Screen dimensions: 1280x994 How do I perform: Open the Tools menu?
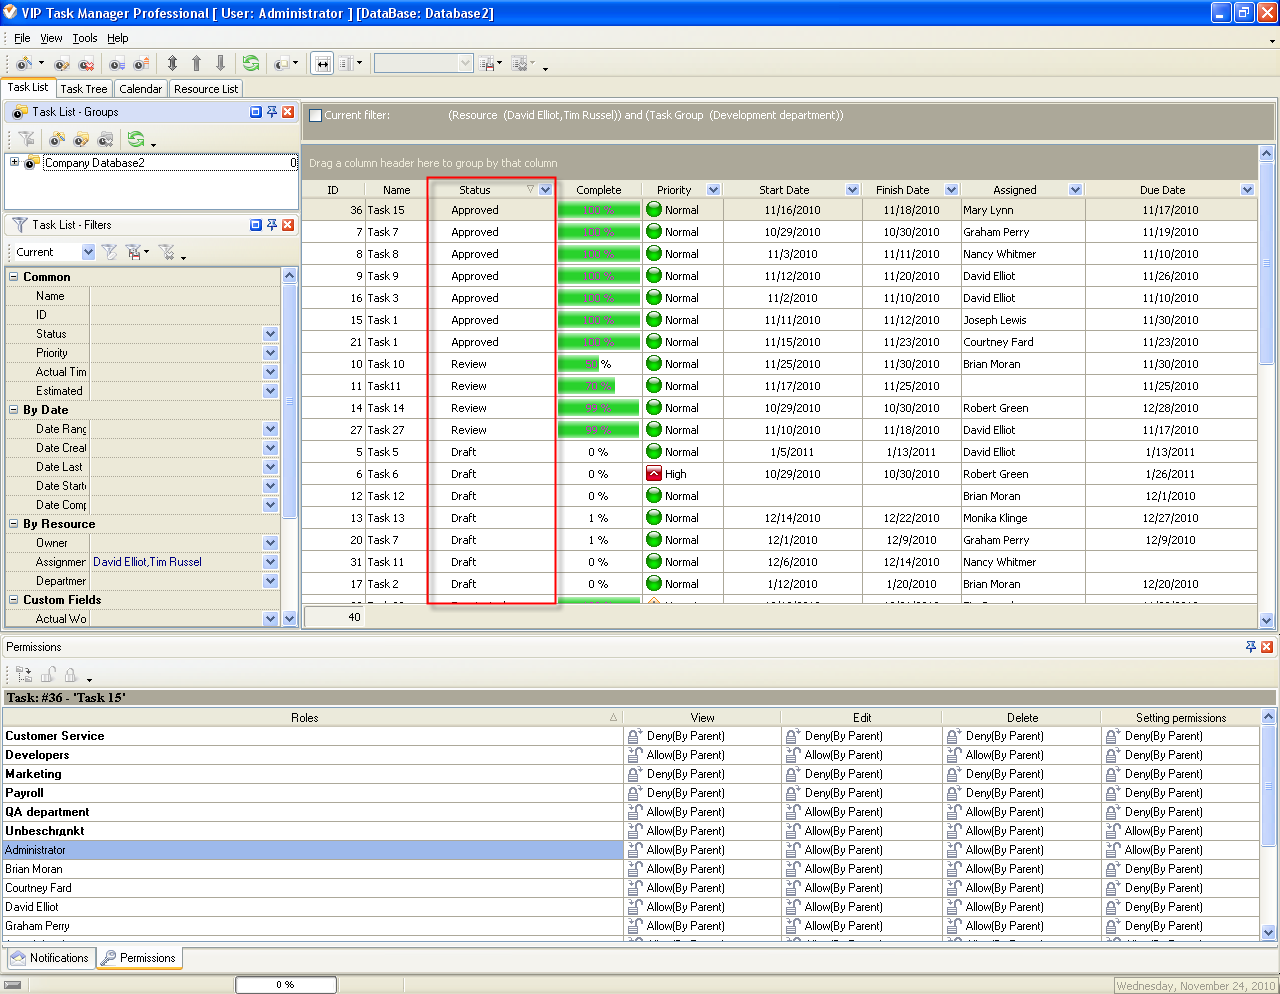85,38
